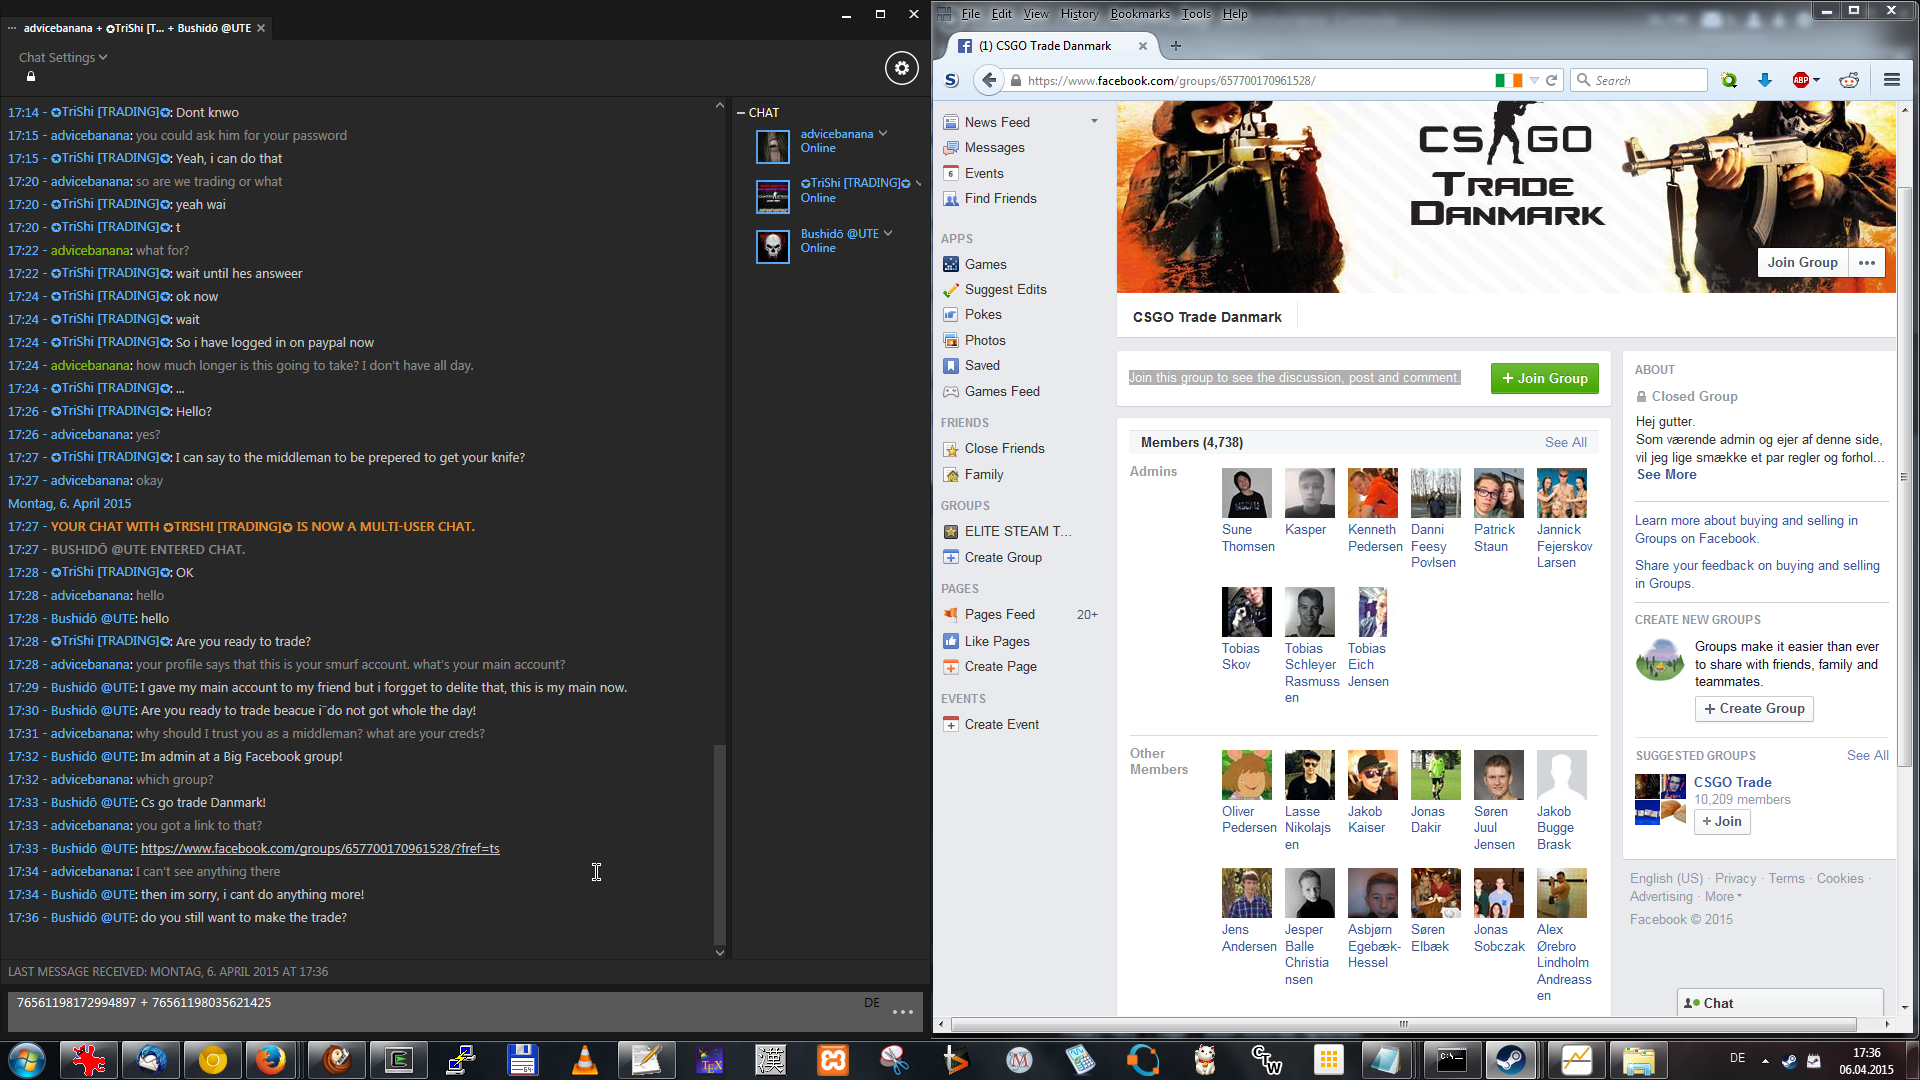Click the browser back arrow button

pyautogui.click(x=989, y=80)
